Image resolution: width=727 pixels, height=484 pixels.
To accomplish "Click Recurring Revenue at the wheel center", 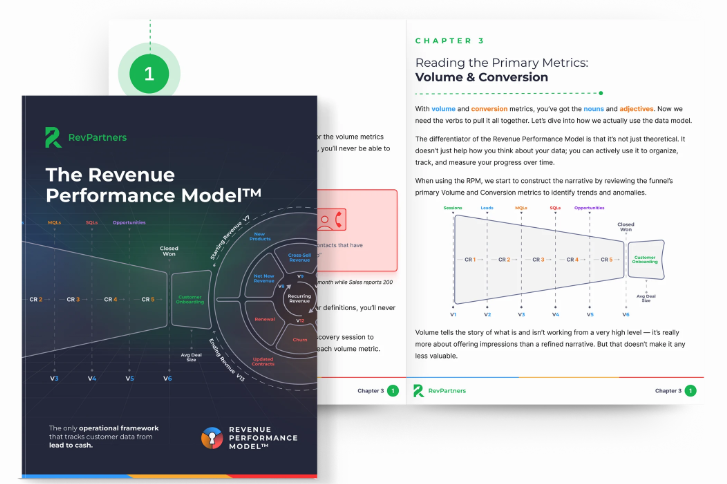I will tap(299, 298).
